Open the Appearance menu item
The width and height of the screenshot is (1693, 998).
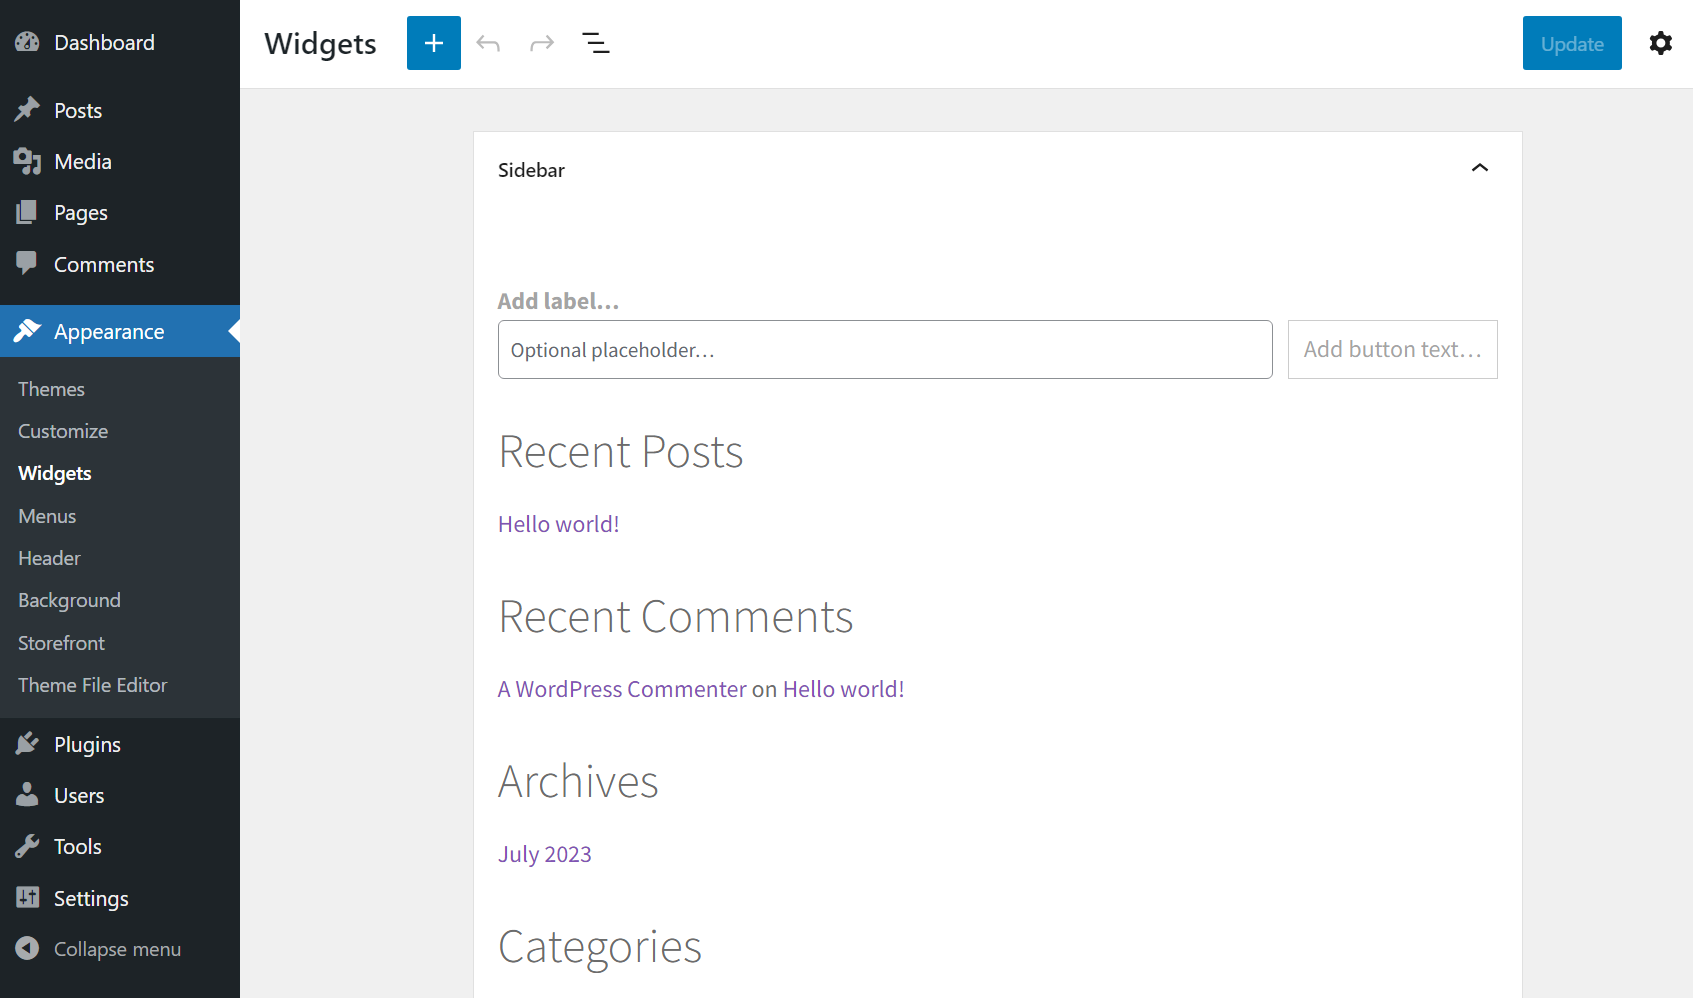(109, 331)
